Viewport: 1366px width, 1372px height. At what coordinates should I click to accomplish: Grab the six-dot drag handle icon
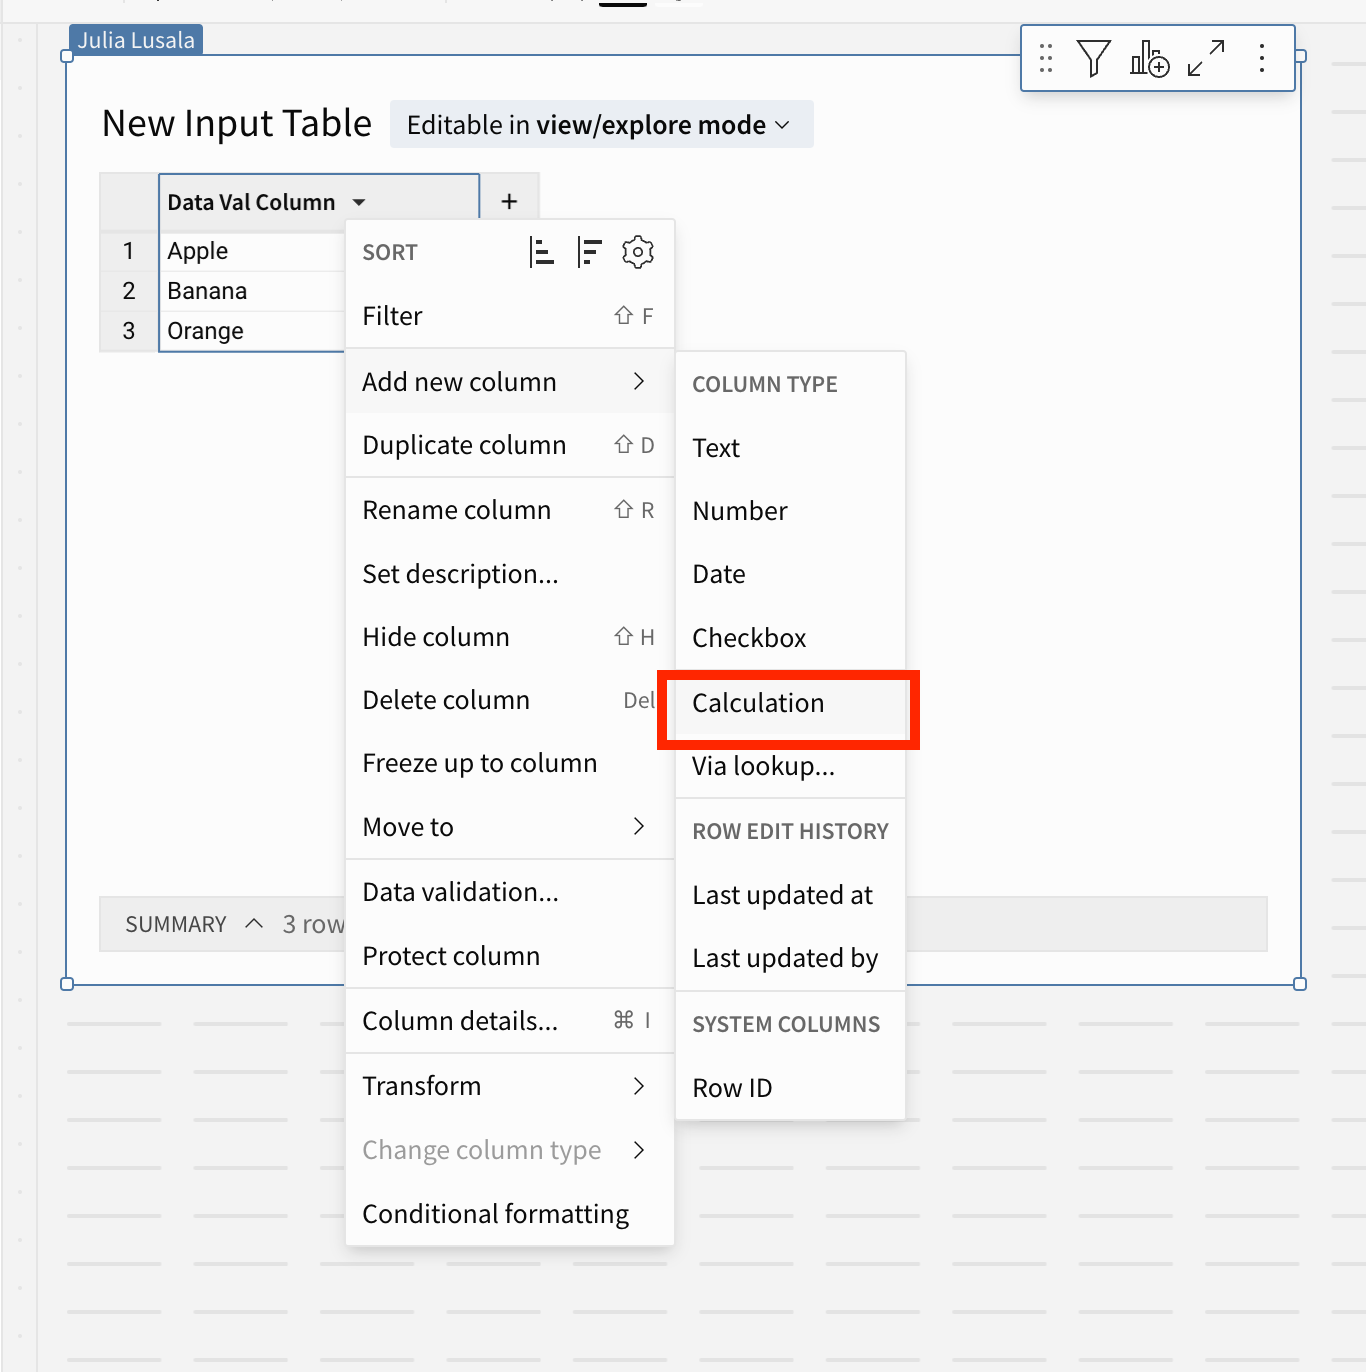pos(1045,59)
